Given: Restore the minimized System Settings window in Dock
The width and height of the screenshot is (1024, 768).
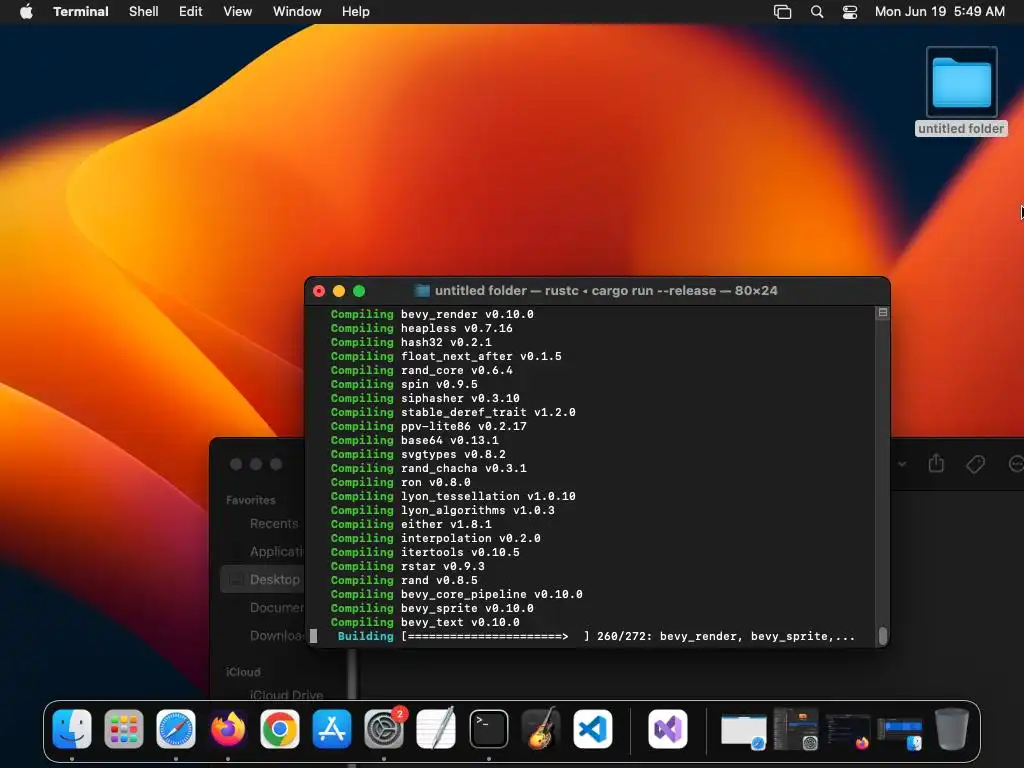Looking at the screenshot, I should coord(796,729).
